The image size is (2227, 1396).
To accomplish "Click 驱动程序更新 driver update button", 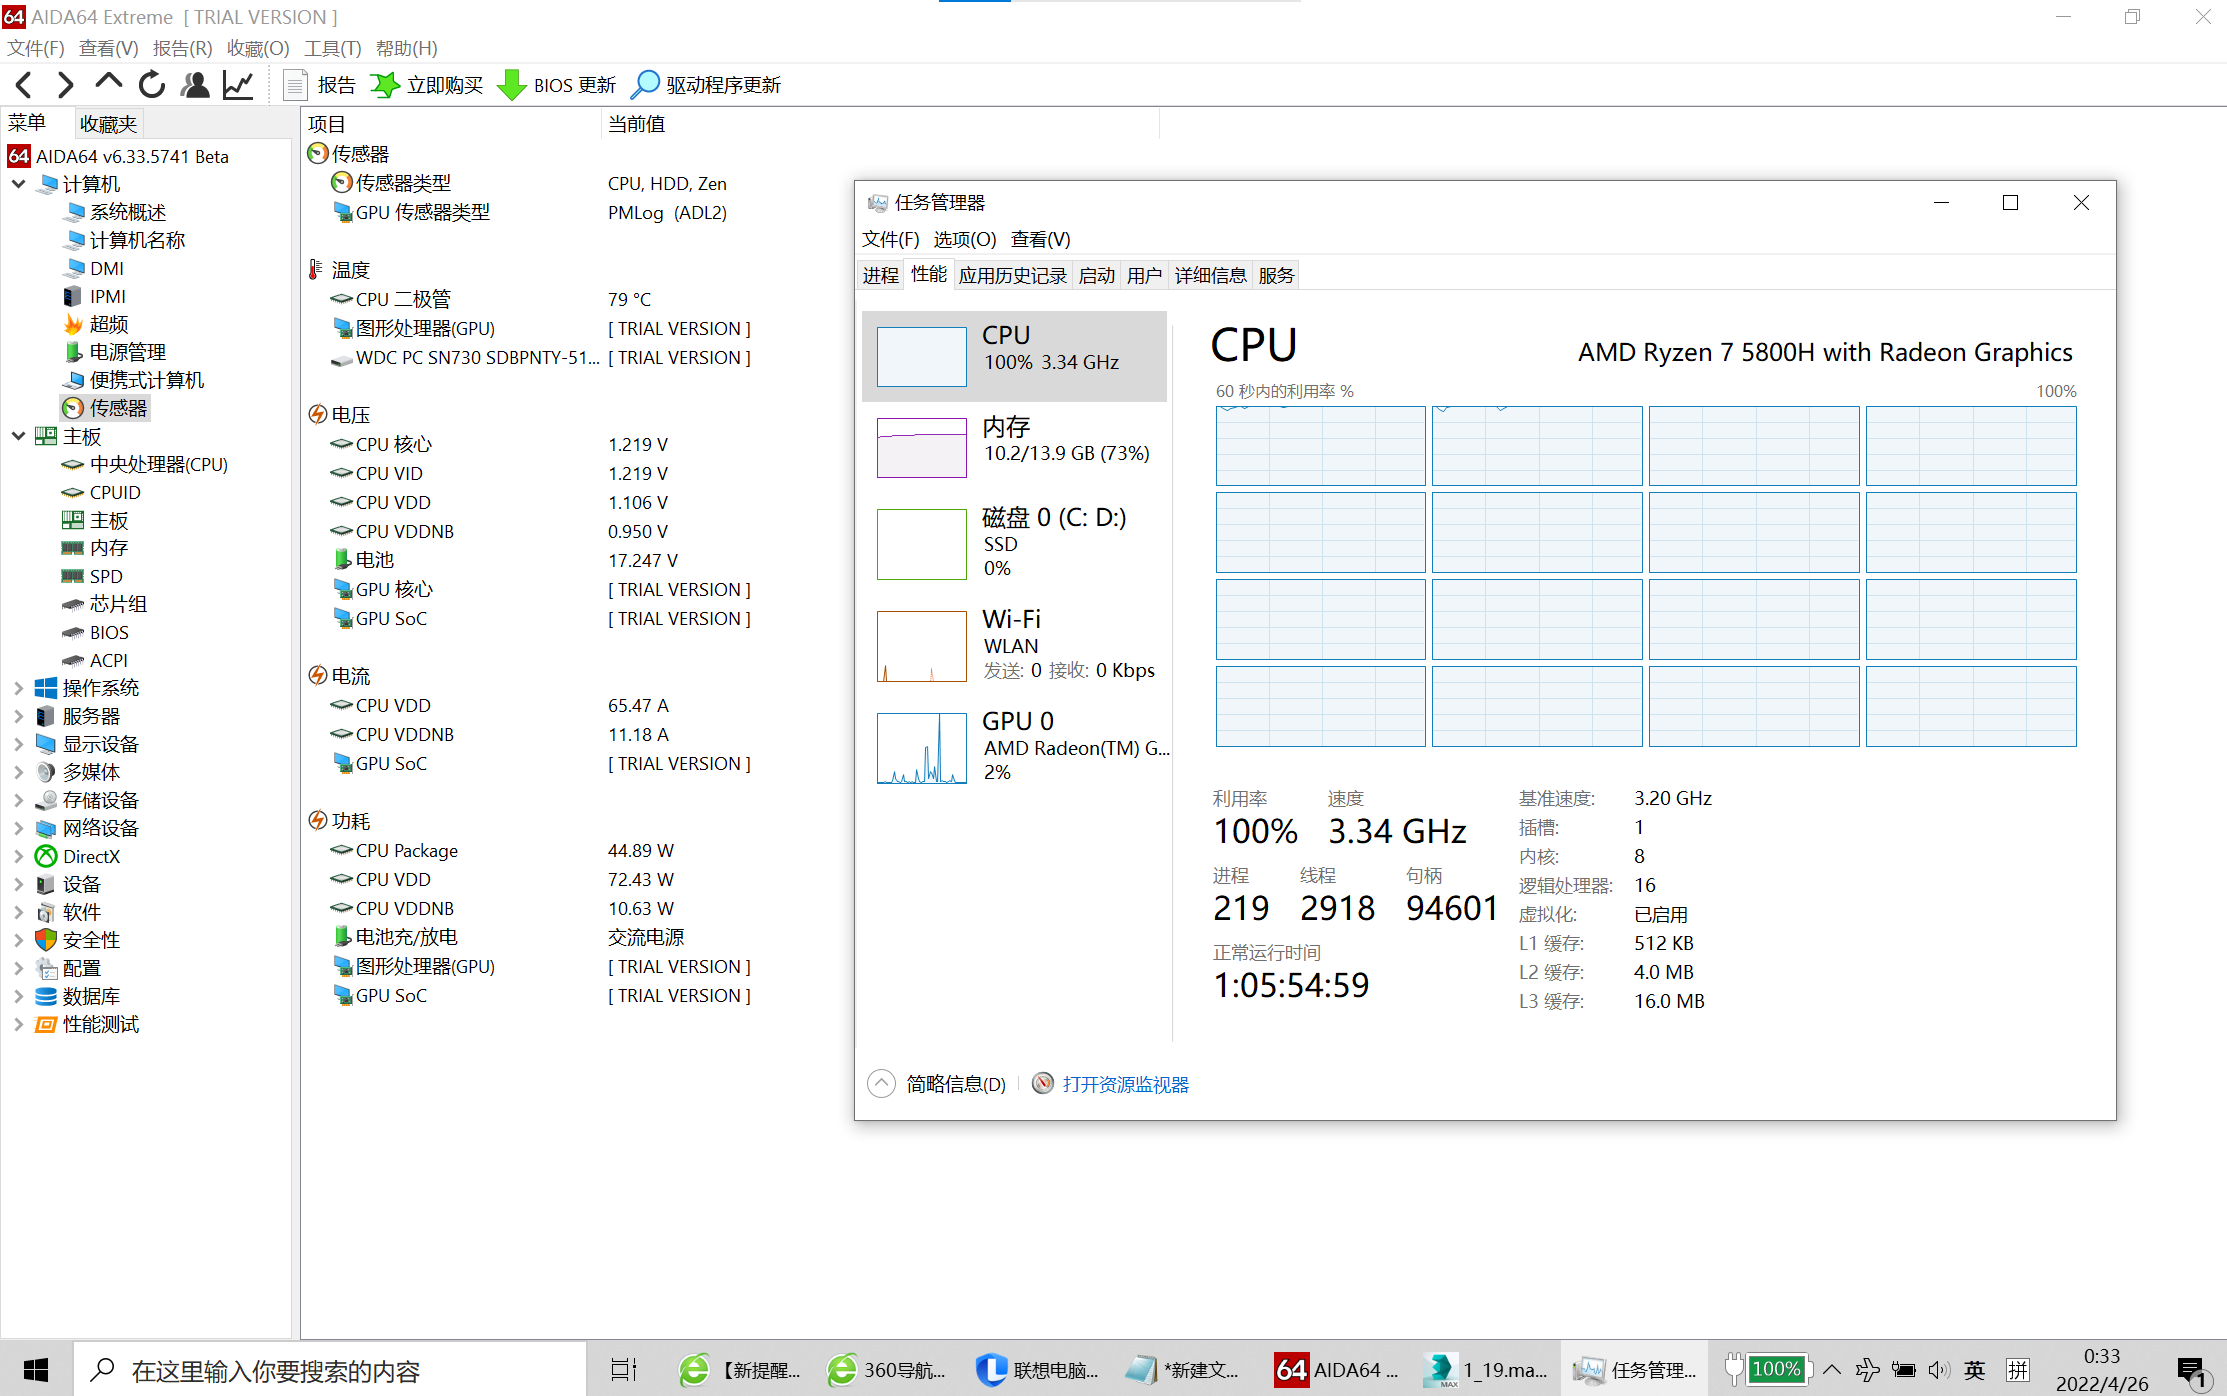I will pyautogui.click(x=706, y=85).
